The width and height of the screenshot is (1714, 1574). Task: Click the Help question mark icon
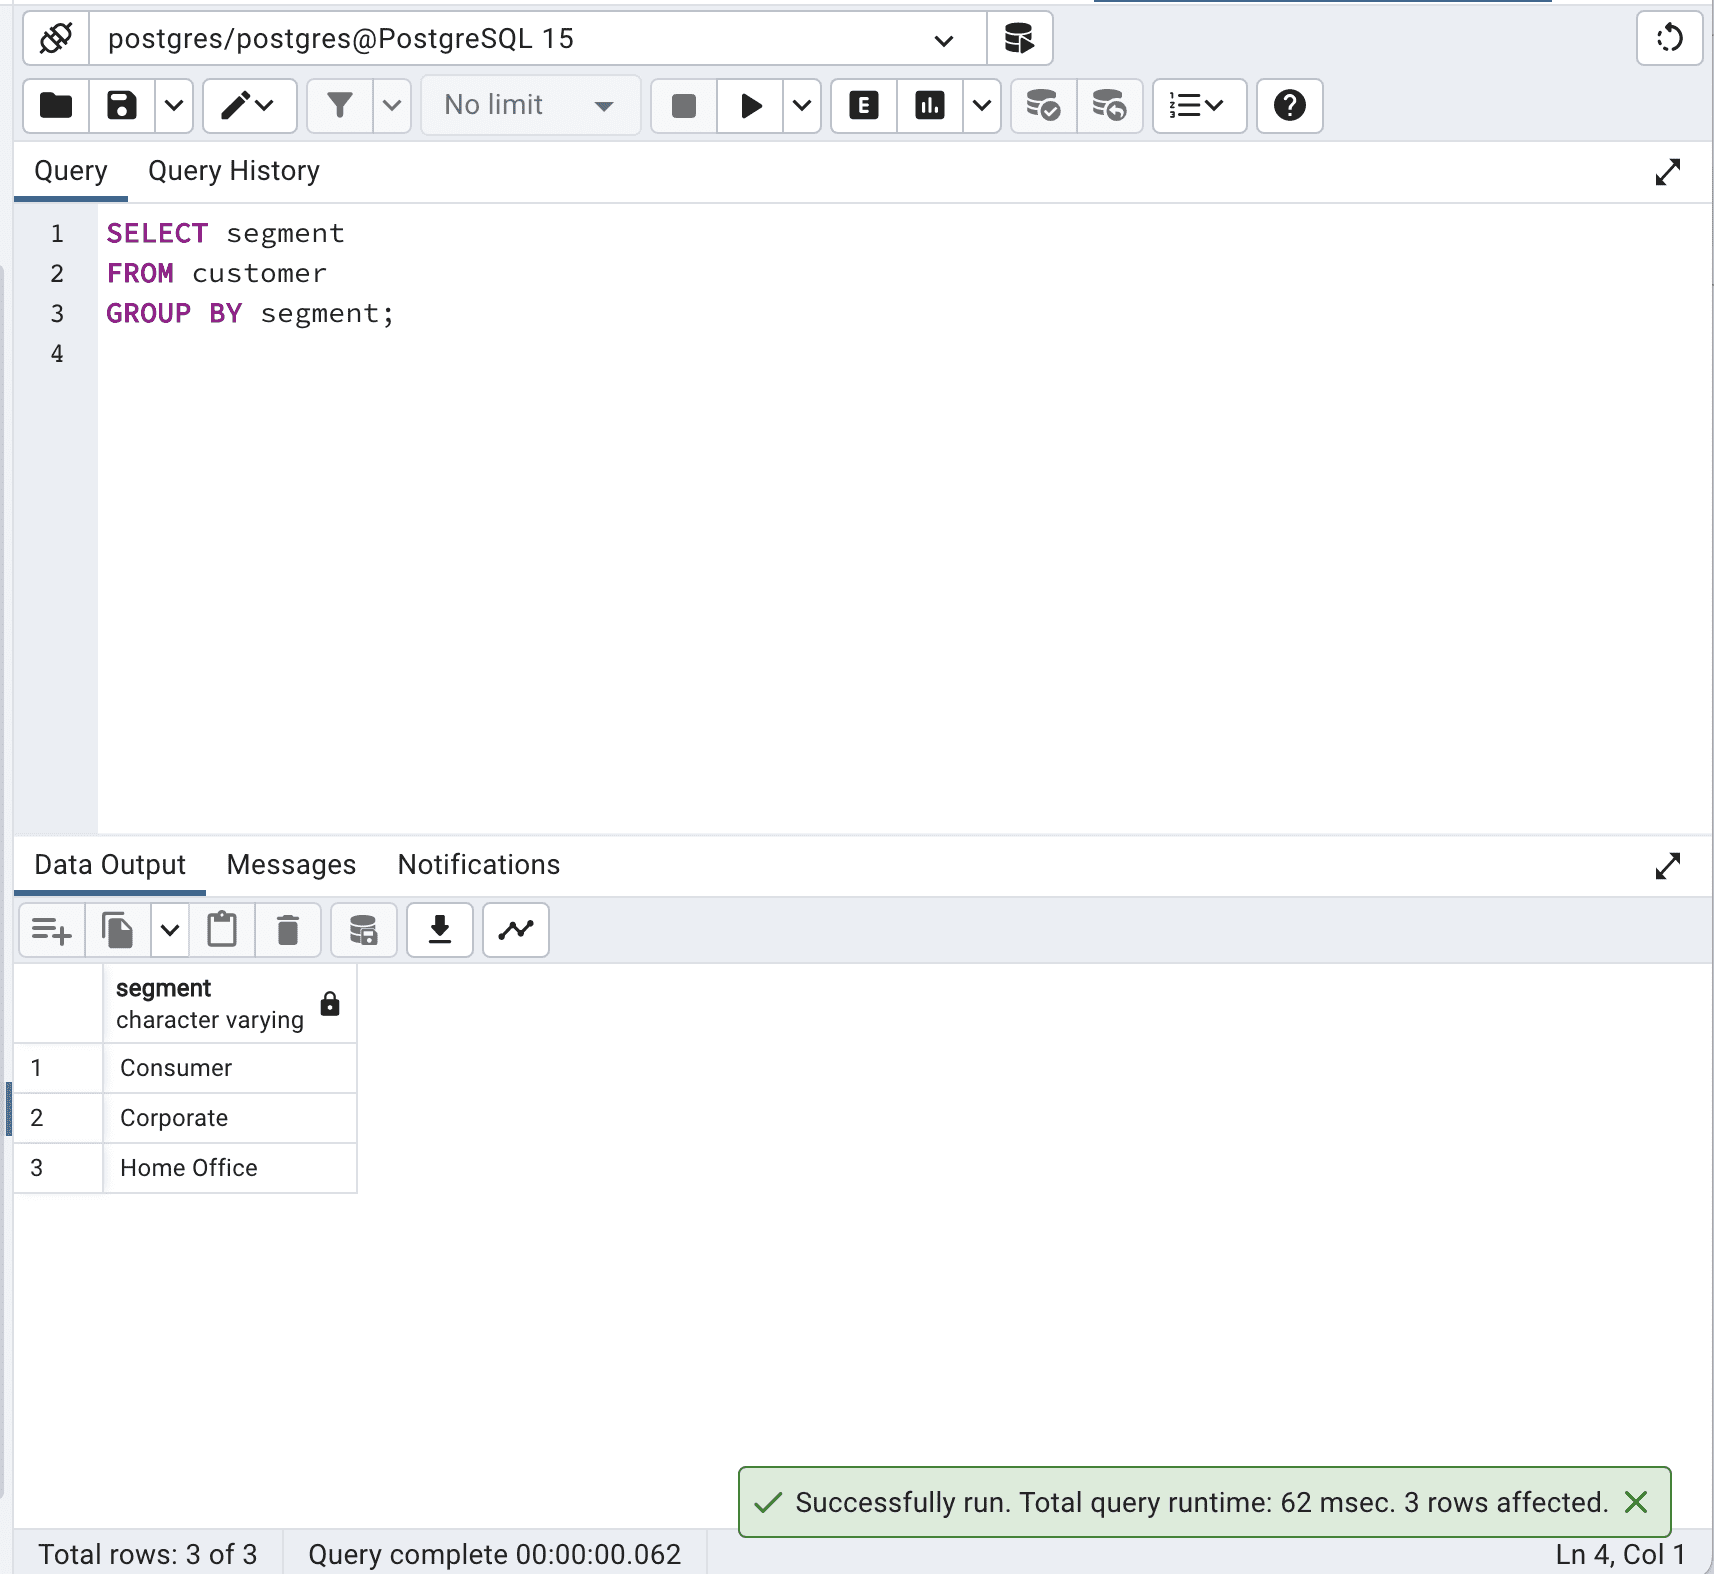[1290, 105]
